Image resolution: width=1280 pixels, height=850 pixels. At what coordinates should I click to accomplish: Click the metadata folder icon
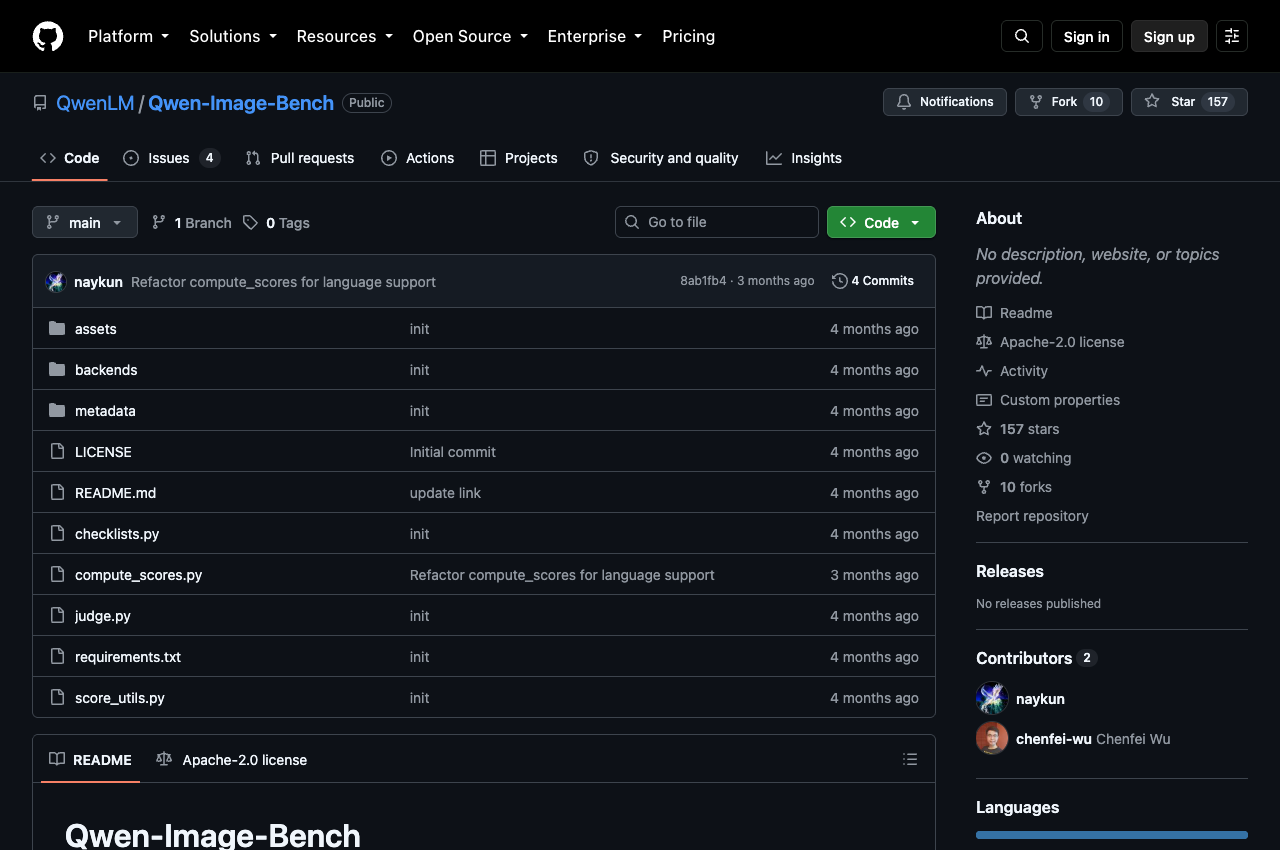pos(57,411)
